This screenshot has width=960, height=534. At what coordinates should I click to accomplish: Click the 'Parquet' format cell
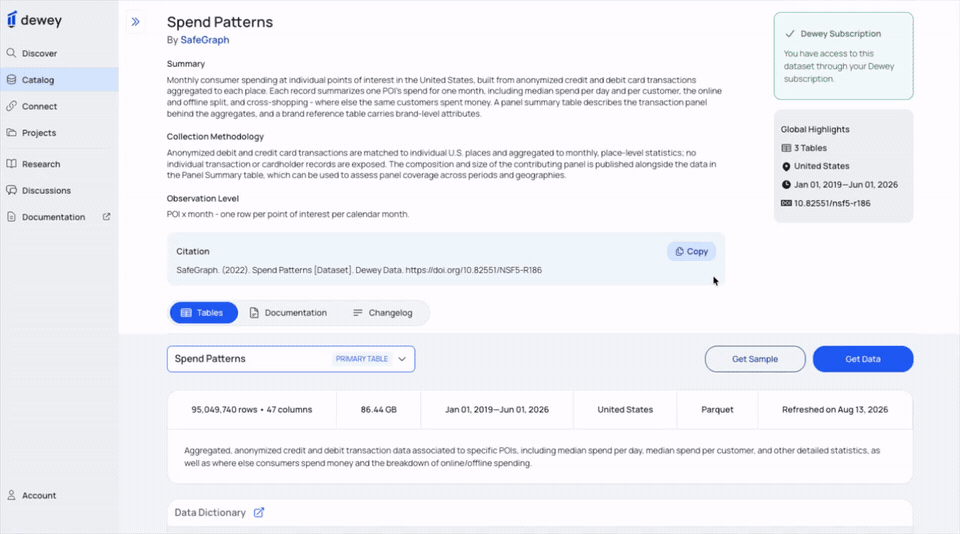coord(717,410)
